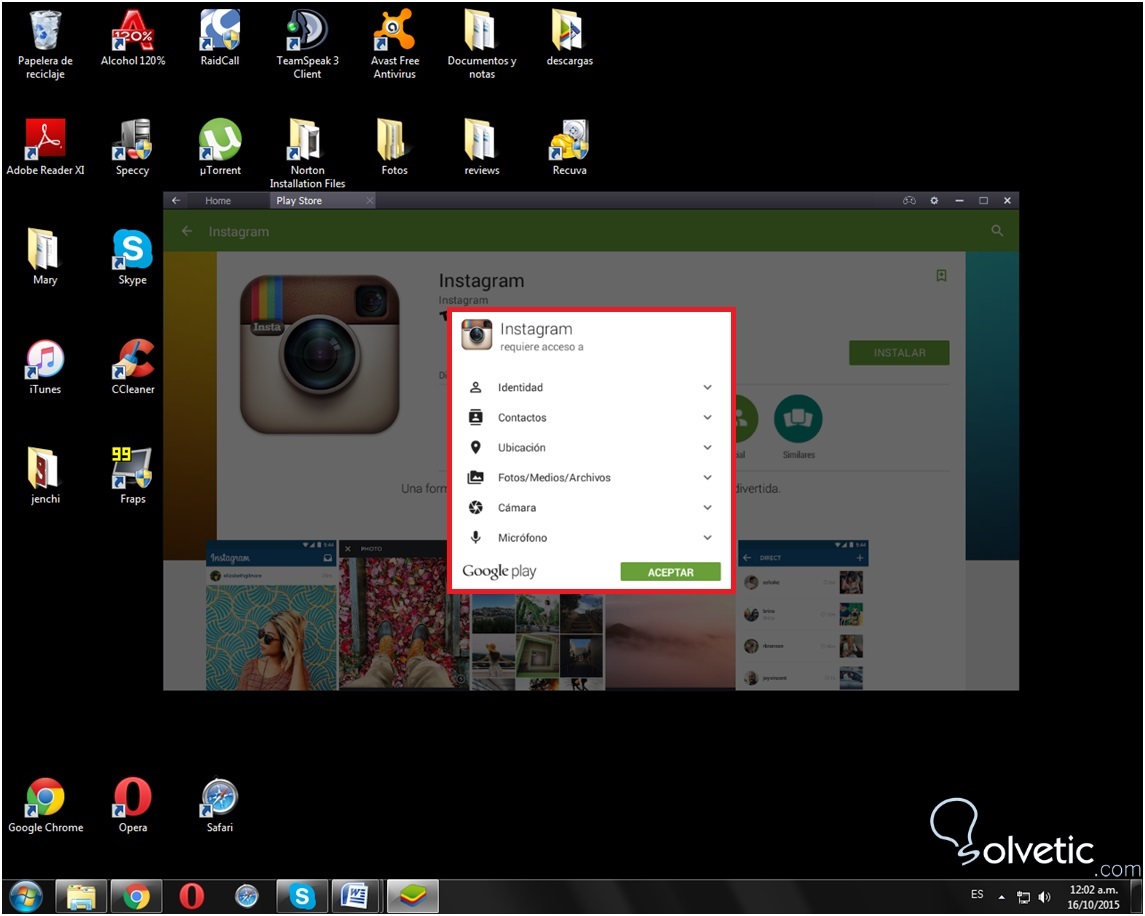The image size is (1145, 916).
Task: Show hidden tray icons arrow
Action: pyautogui.click(x=1002, y=897)
